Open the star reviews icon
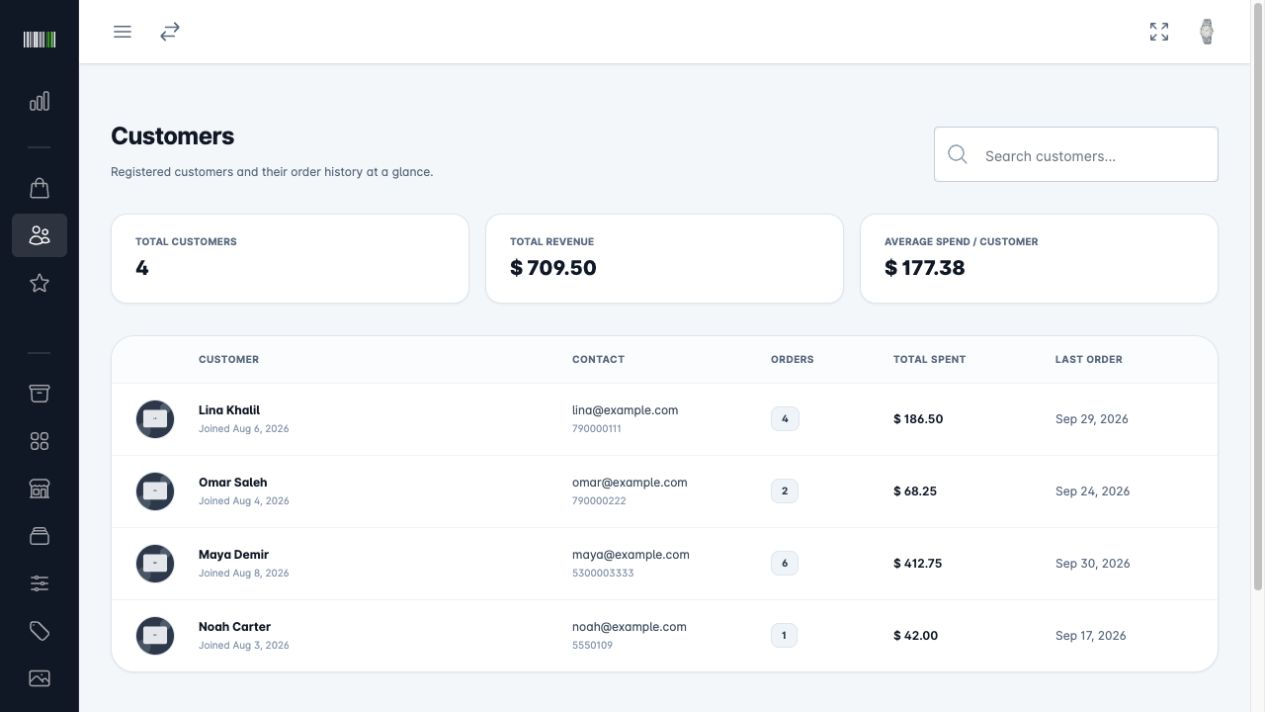This screenshot has width=1265, height=712. 39,283
